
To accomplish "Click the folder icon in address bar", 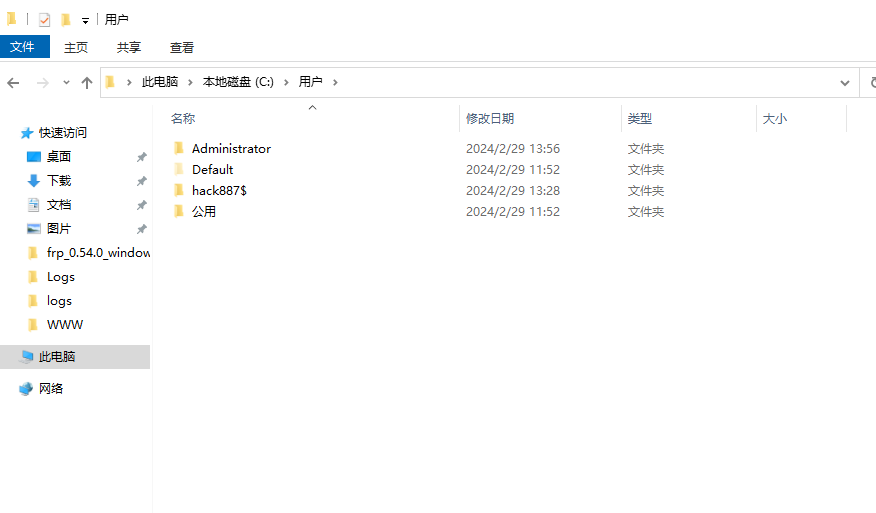I will [x=111, y=82].
